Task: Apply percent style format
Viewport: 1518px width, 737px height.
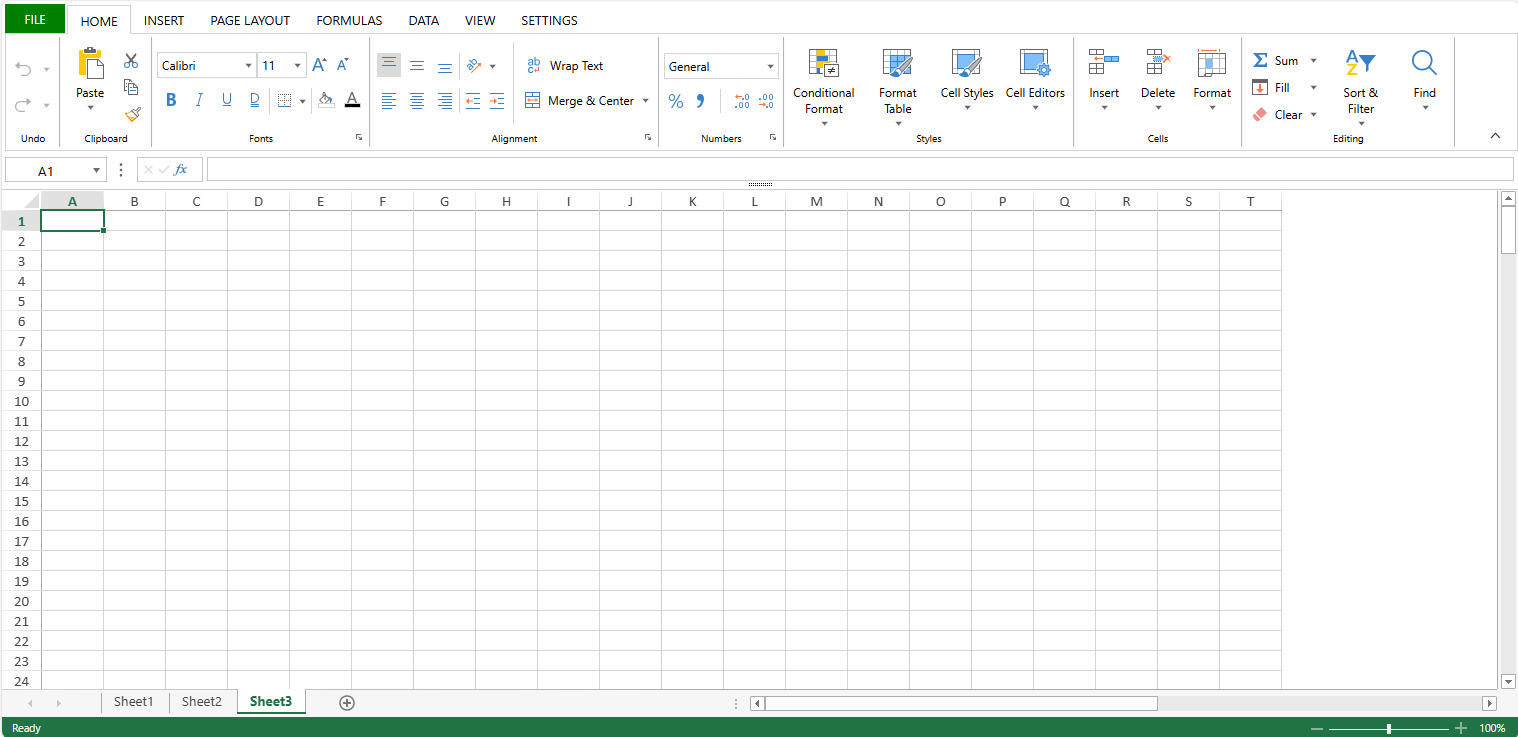Action: click(x=676, y=101)
